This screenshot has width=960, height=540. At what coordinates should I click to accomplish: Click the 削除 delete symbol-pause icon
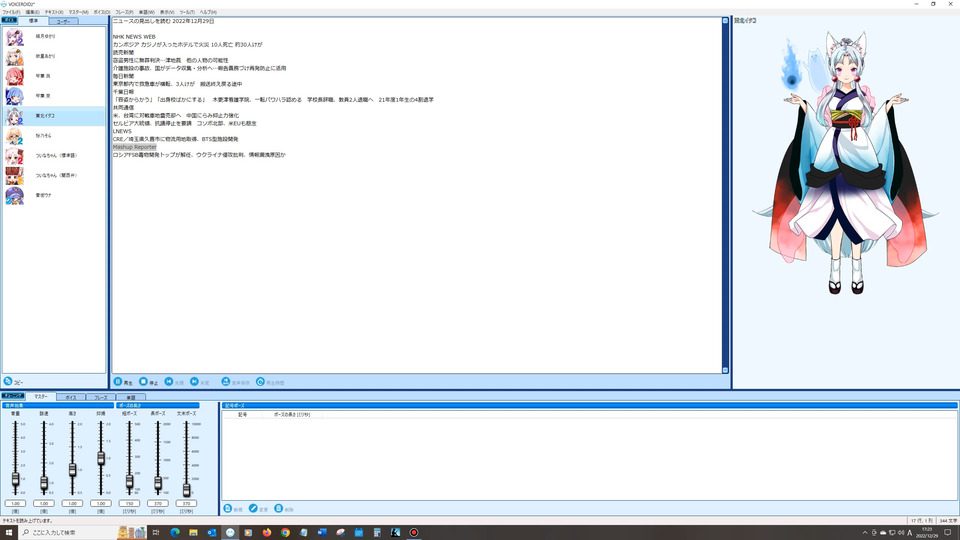pos(279,508)
